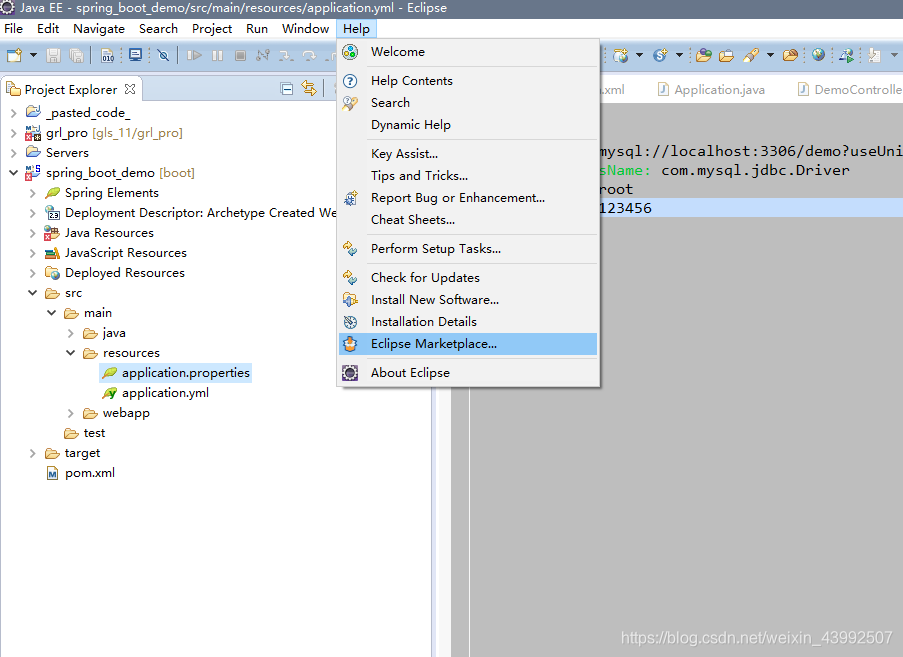Viewport: 903px width, 657px height.
Task: Choose Check for Updates
Action: click(x=468, y=278)
